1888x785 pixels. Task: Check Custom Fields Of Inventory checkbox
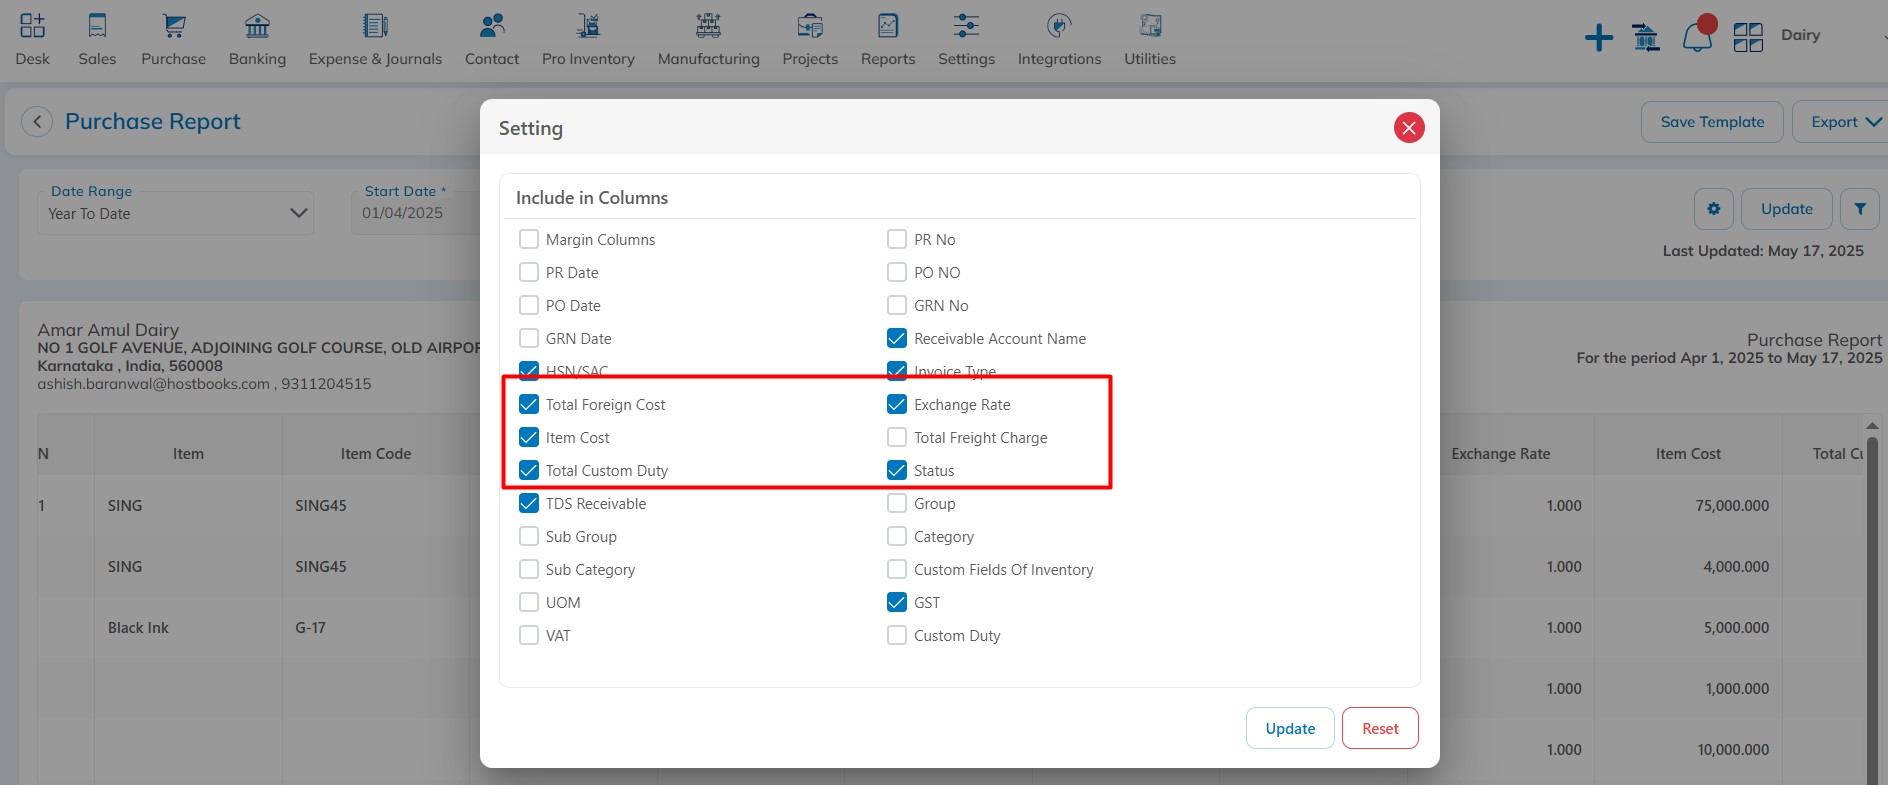click(x=897, y=569)
